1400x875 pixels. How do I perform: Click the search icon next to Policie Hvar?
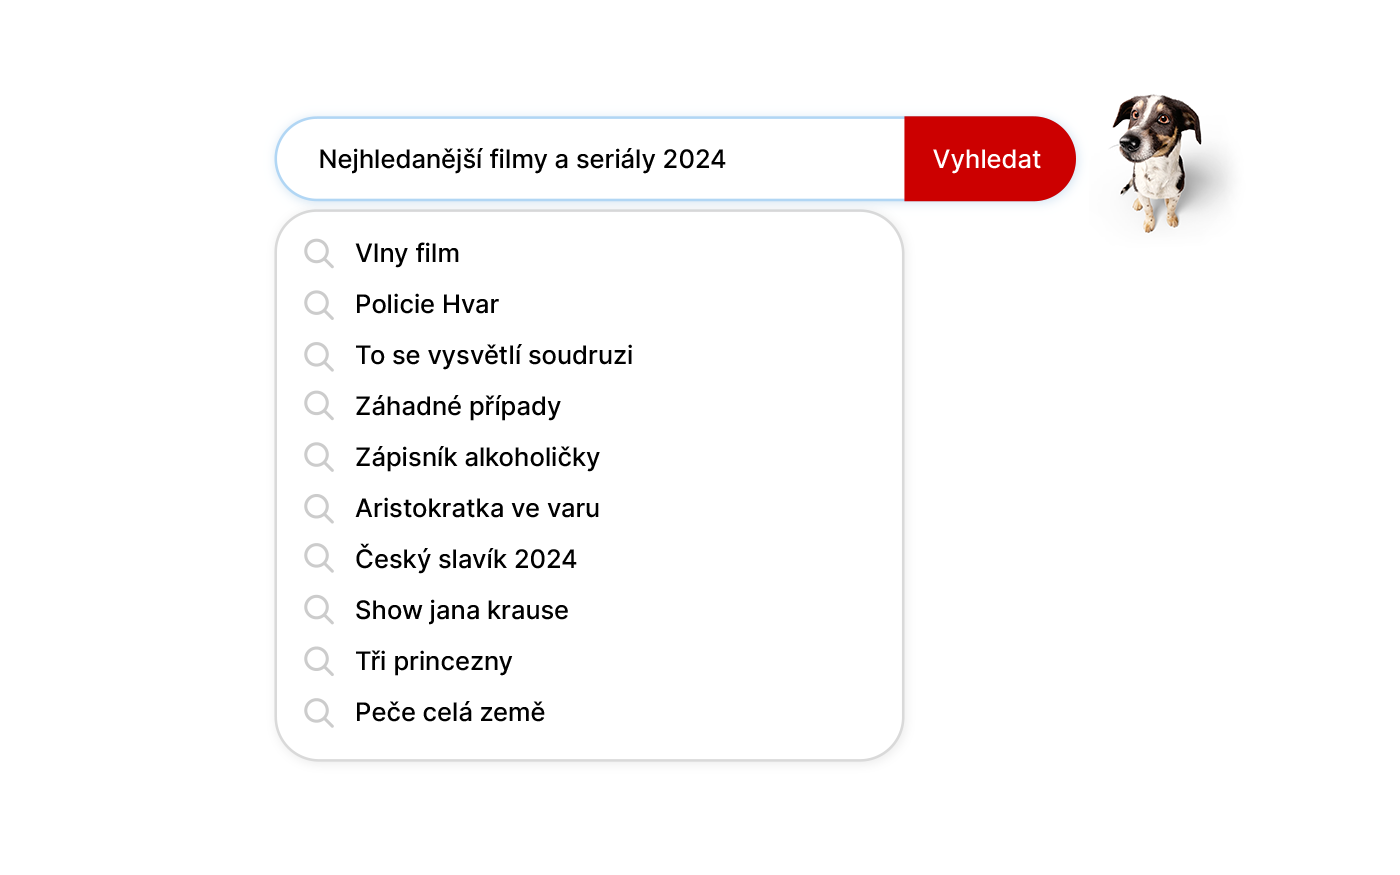click(319, 305)
